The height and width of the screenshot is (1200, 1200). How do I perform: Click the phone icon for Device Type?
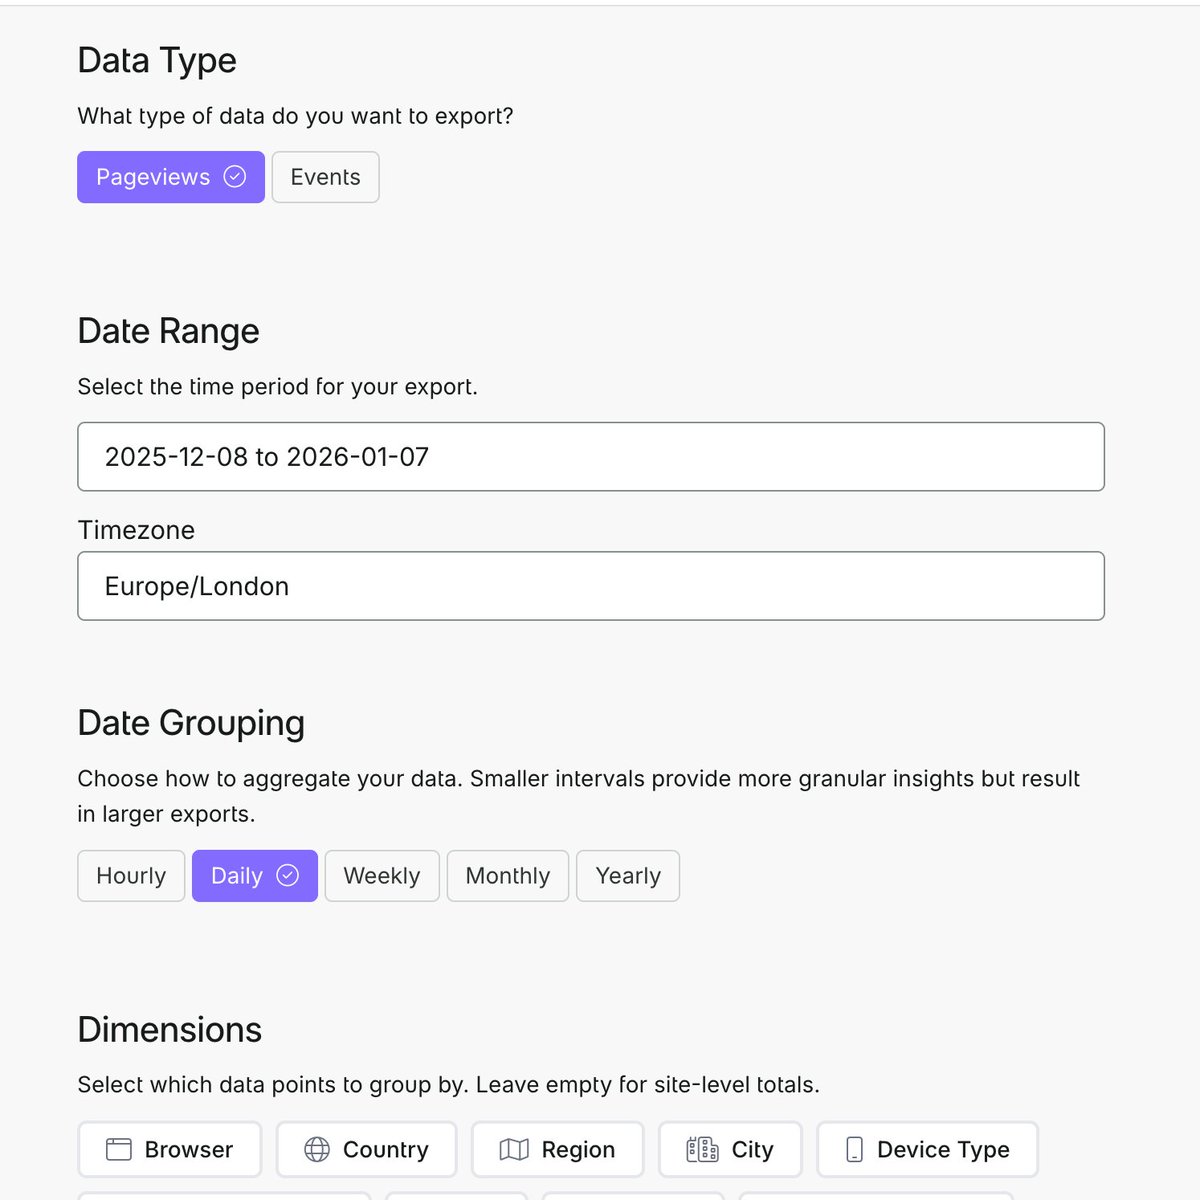pyautogui.click(x=854, y=1150)
